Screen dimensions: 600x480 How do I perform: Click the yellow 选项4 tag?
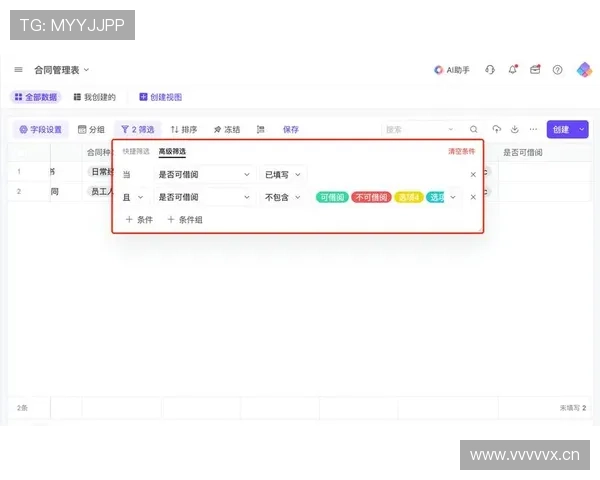click(x=409, y=198)
